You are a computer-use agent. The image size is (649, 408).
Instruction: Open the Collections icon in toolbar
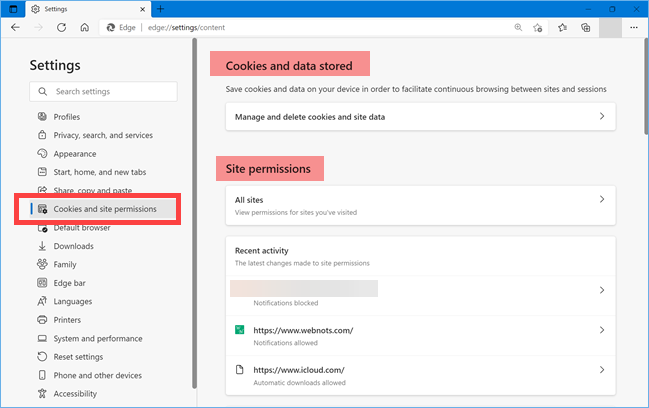pyautogui.click(x=588, y=28)
